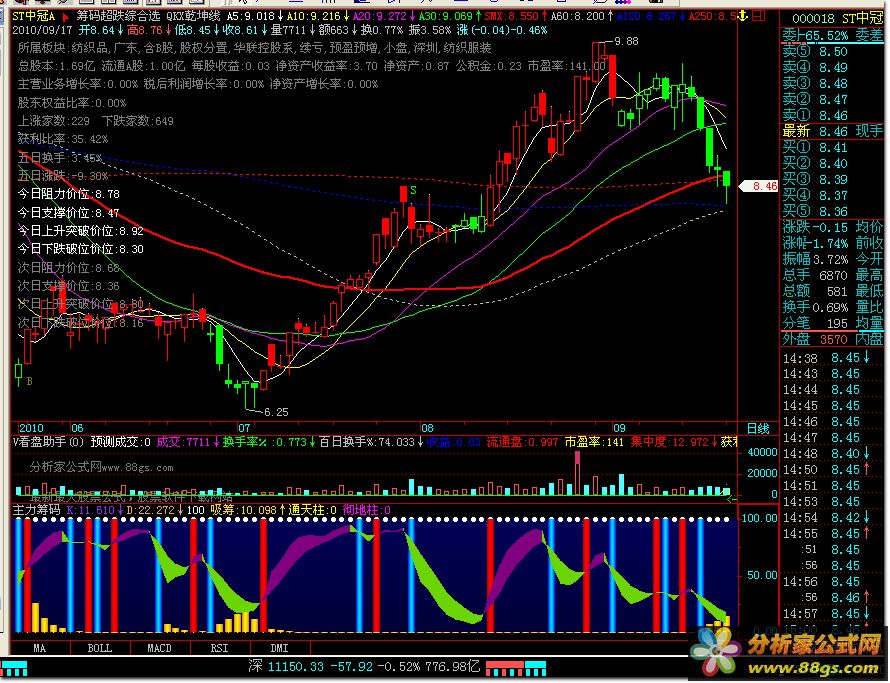Click the 最新 8.46 latest price row
The height and width of the screenshot is (683, 890).
(x=833, y=131)
